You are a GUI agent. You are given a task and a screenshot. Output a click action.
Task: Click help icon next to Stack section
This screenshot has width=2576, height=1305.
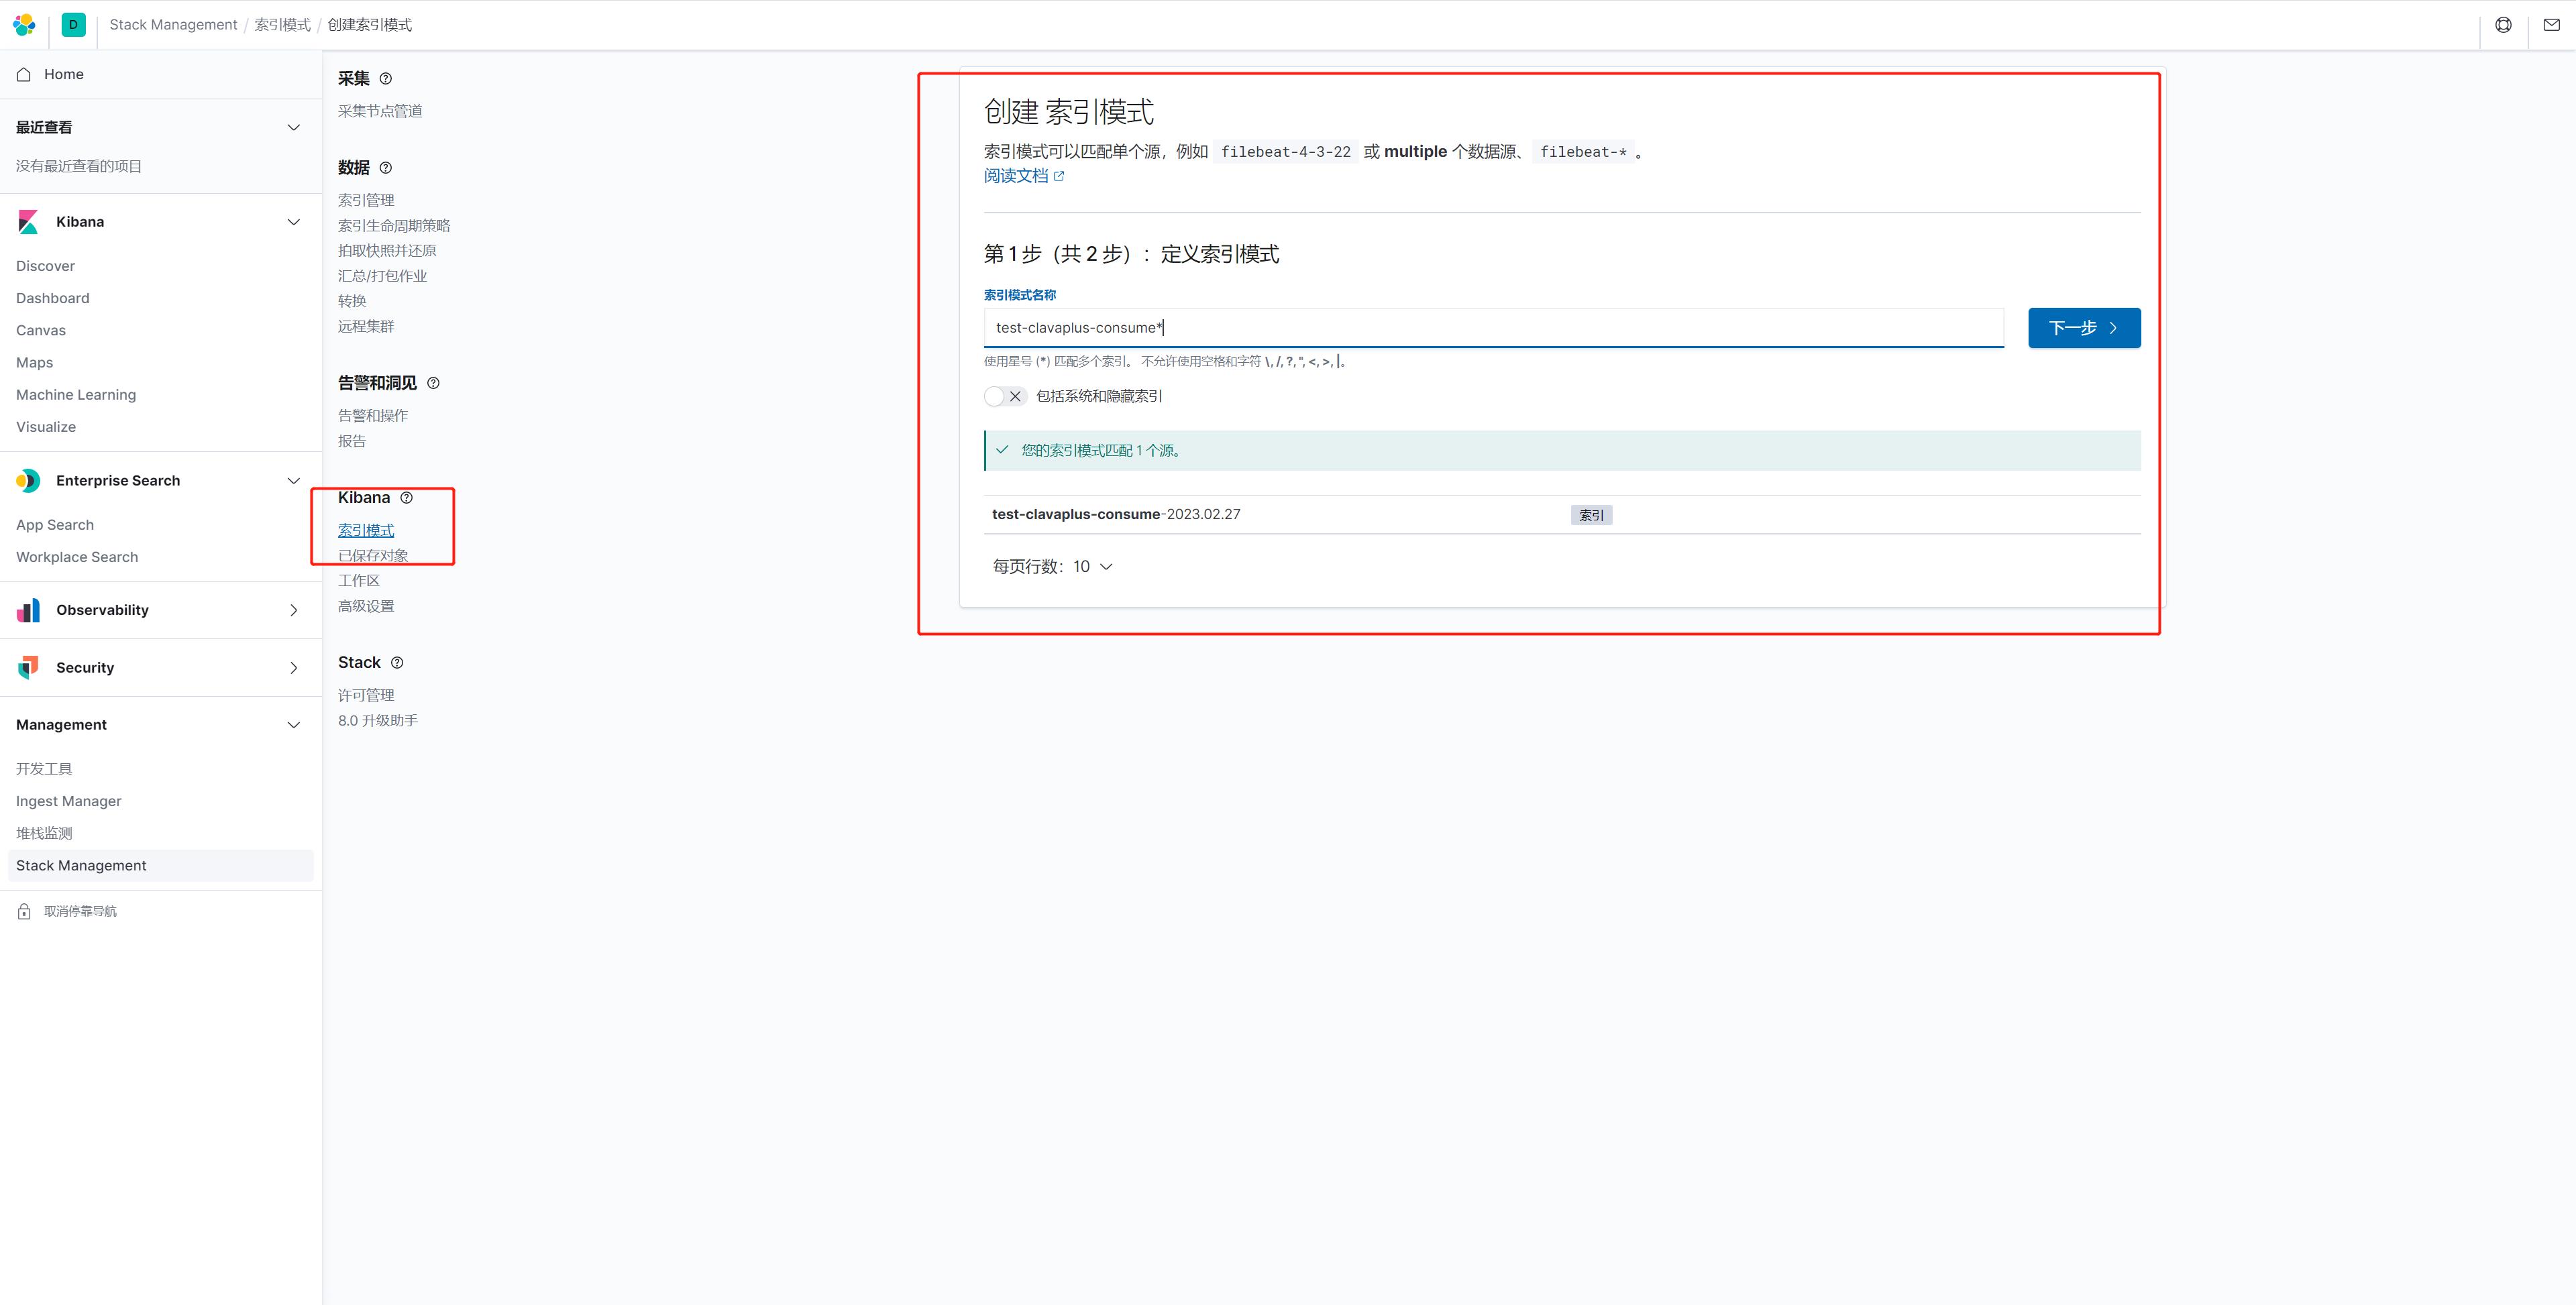(x=397, y=663)
